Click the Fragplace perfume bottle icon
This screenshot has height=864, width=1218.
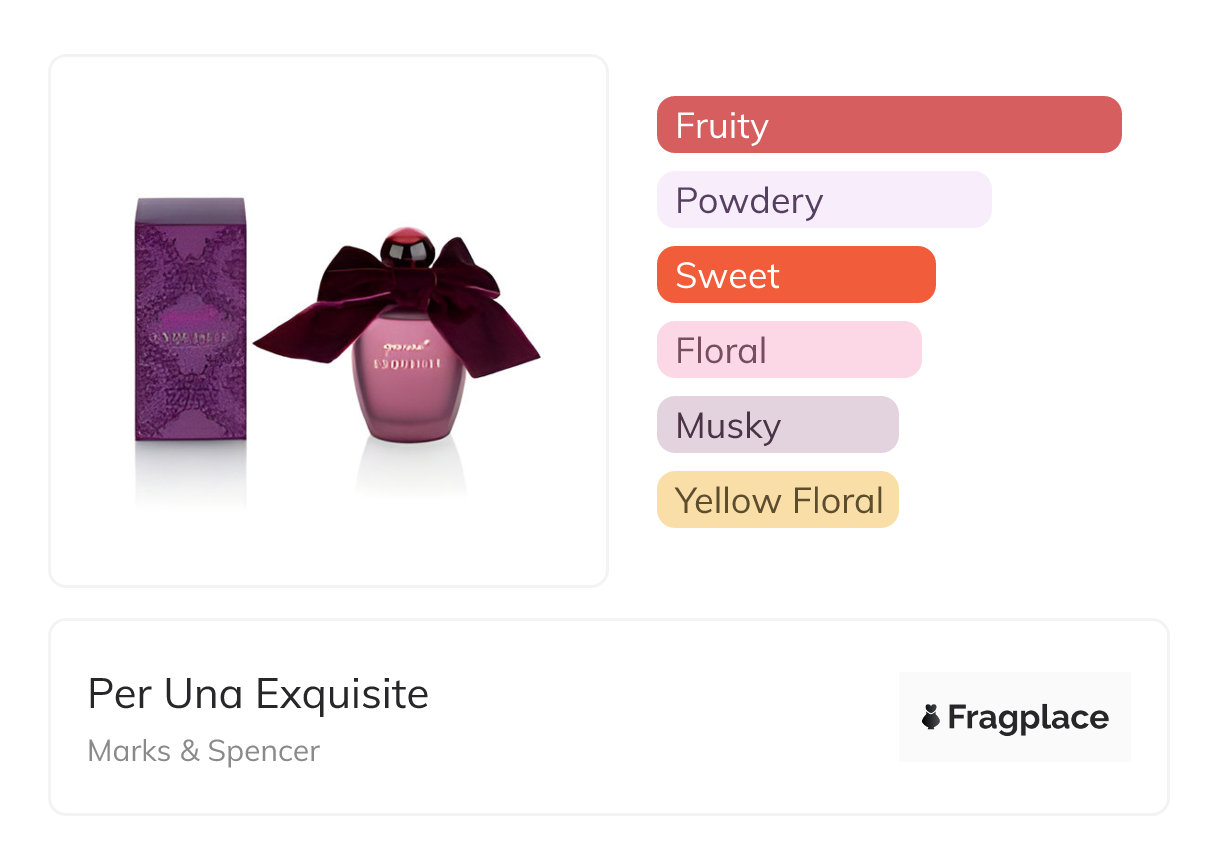(931, 717)
